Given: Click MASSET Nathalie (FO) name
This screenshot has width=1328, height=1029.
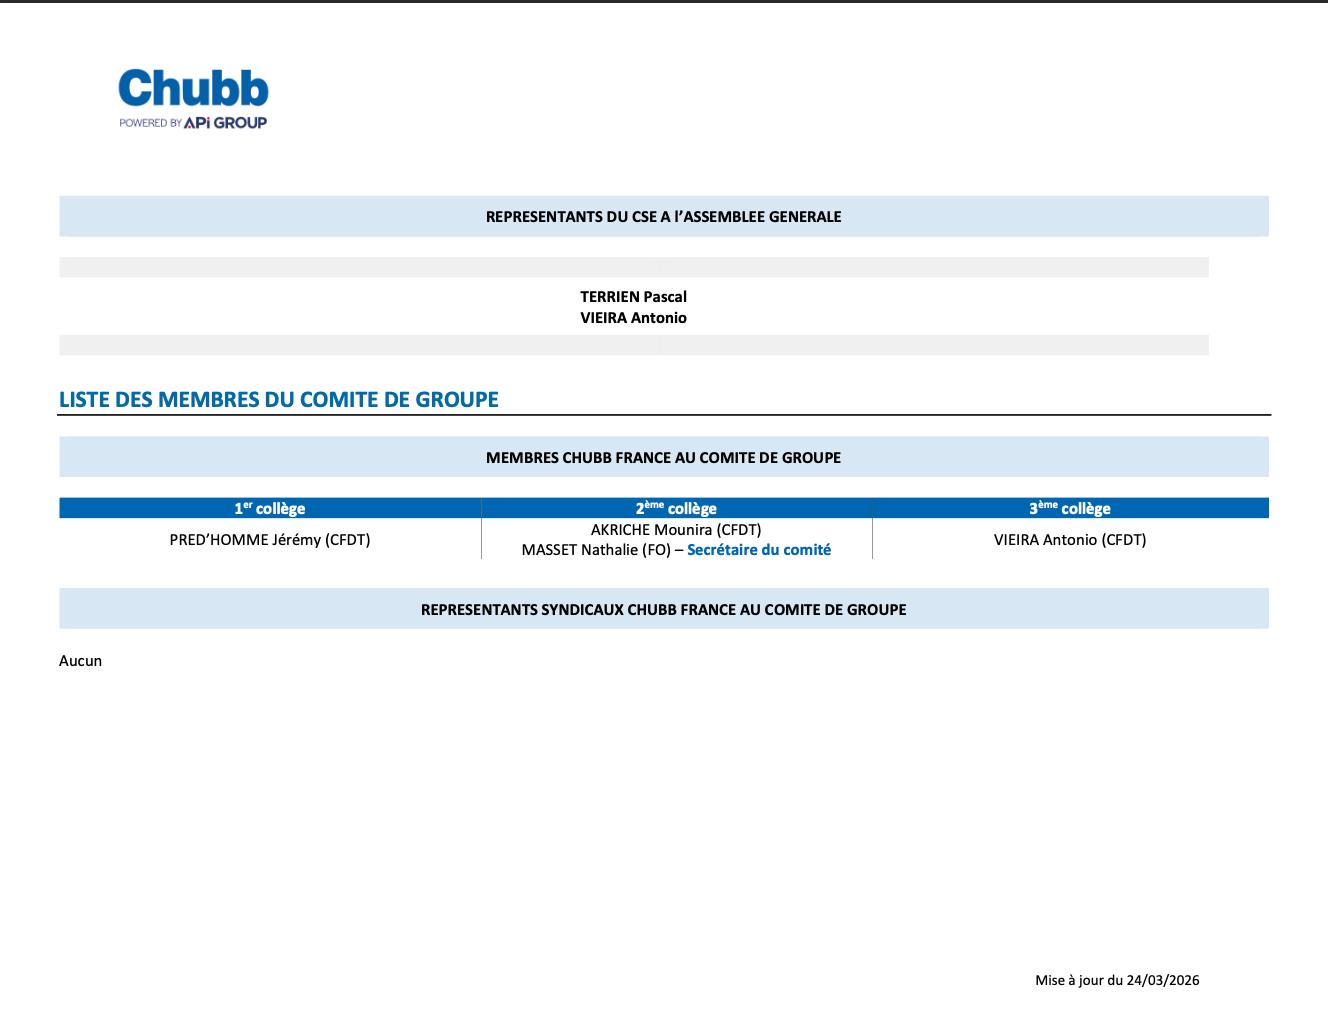Looking at the screenshot, I should click(x=596, y=550).
